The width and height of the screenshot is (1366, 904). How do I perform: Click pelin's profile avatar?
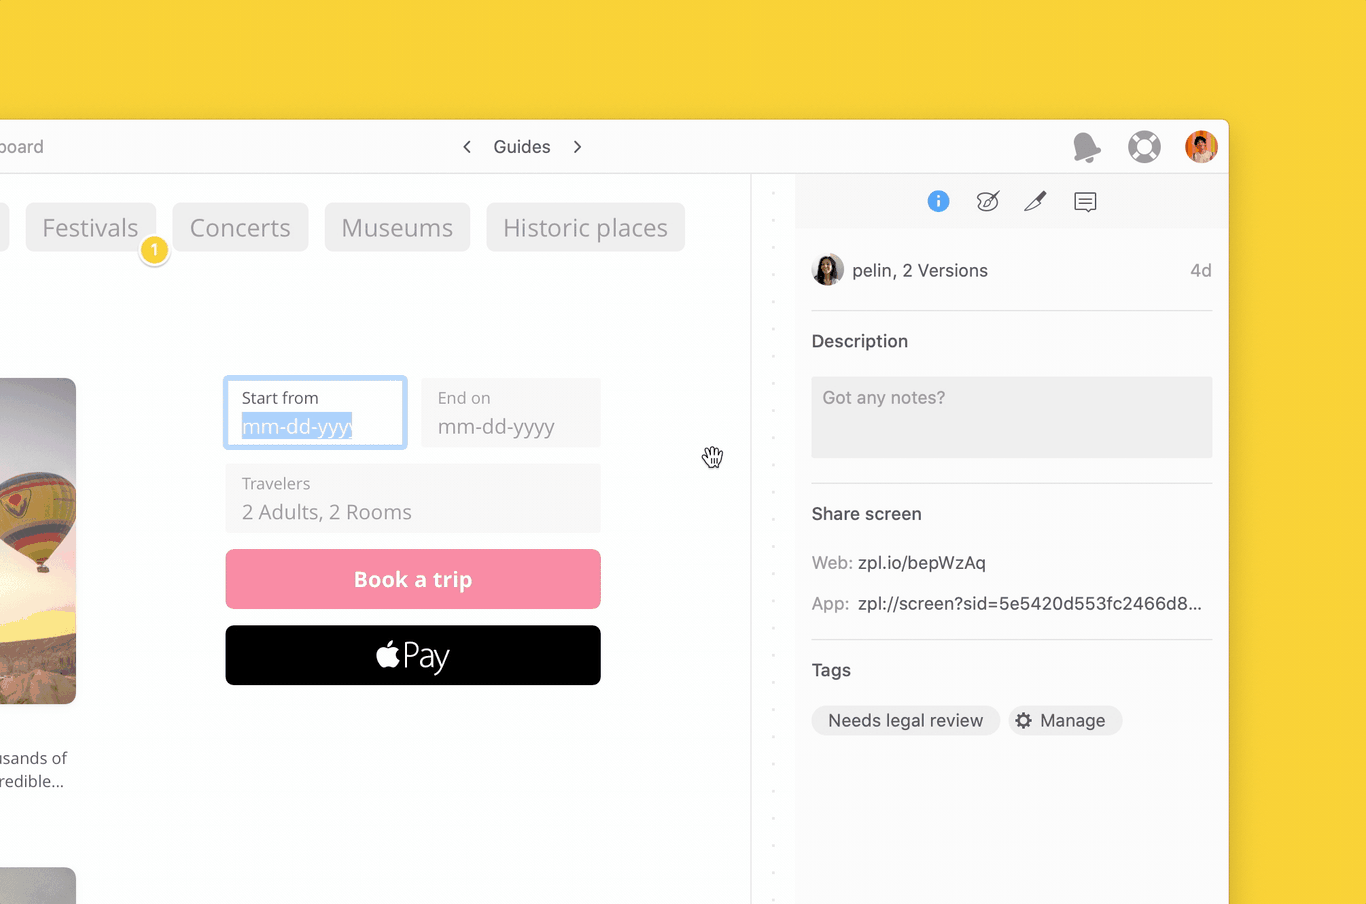1201,146
